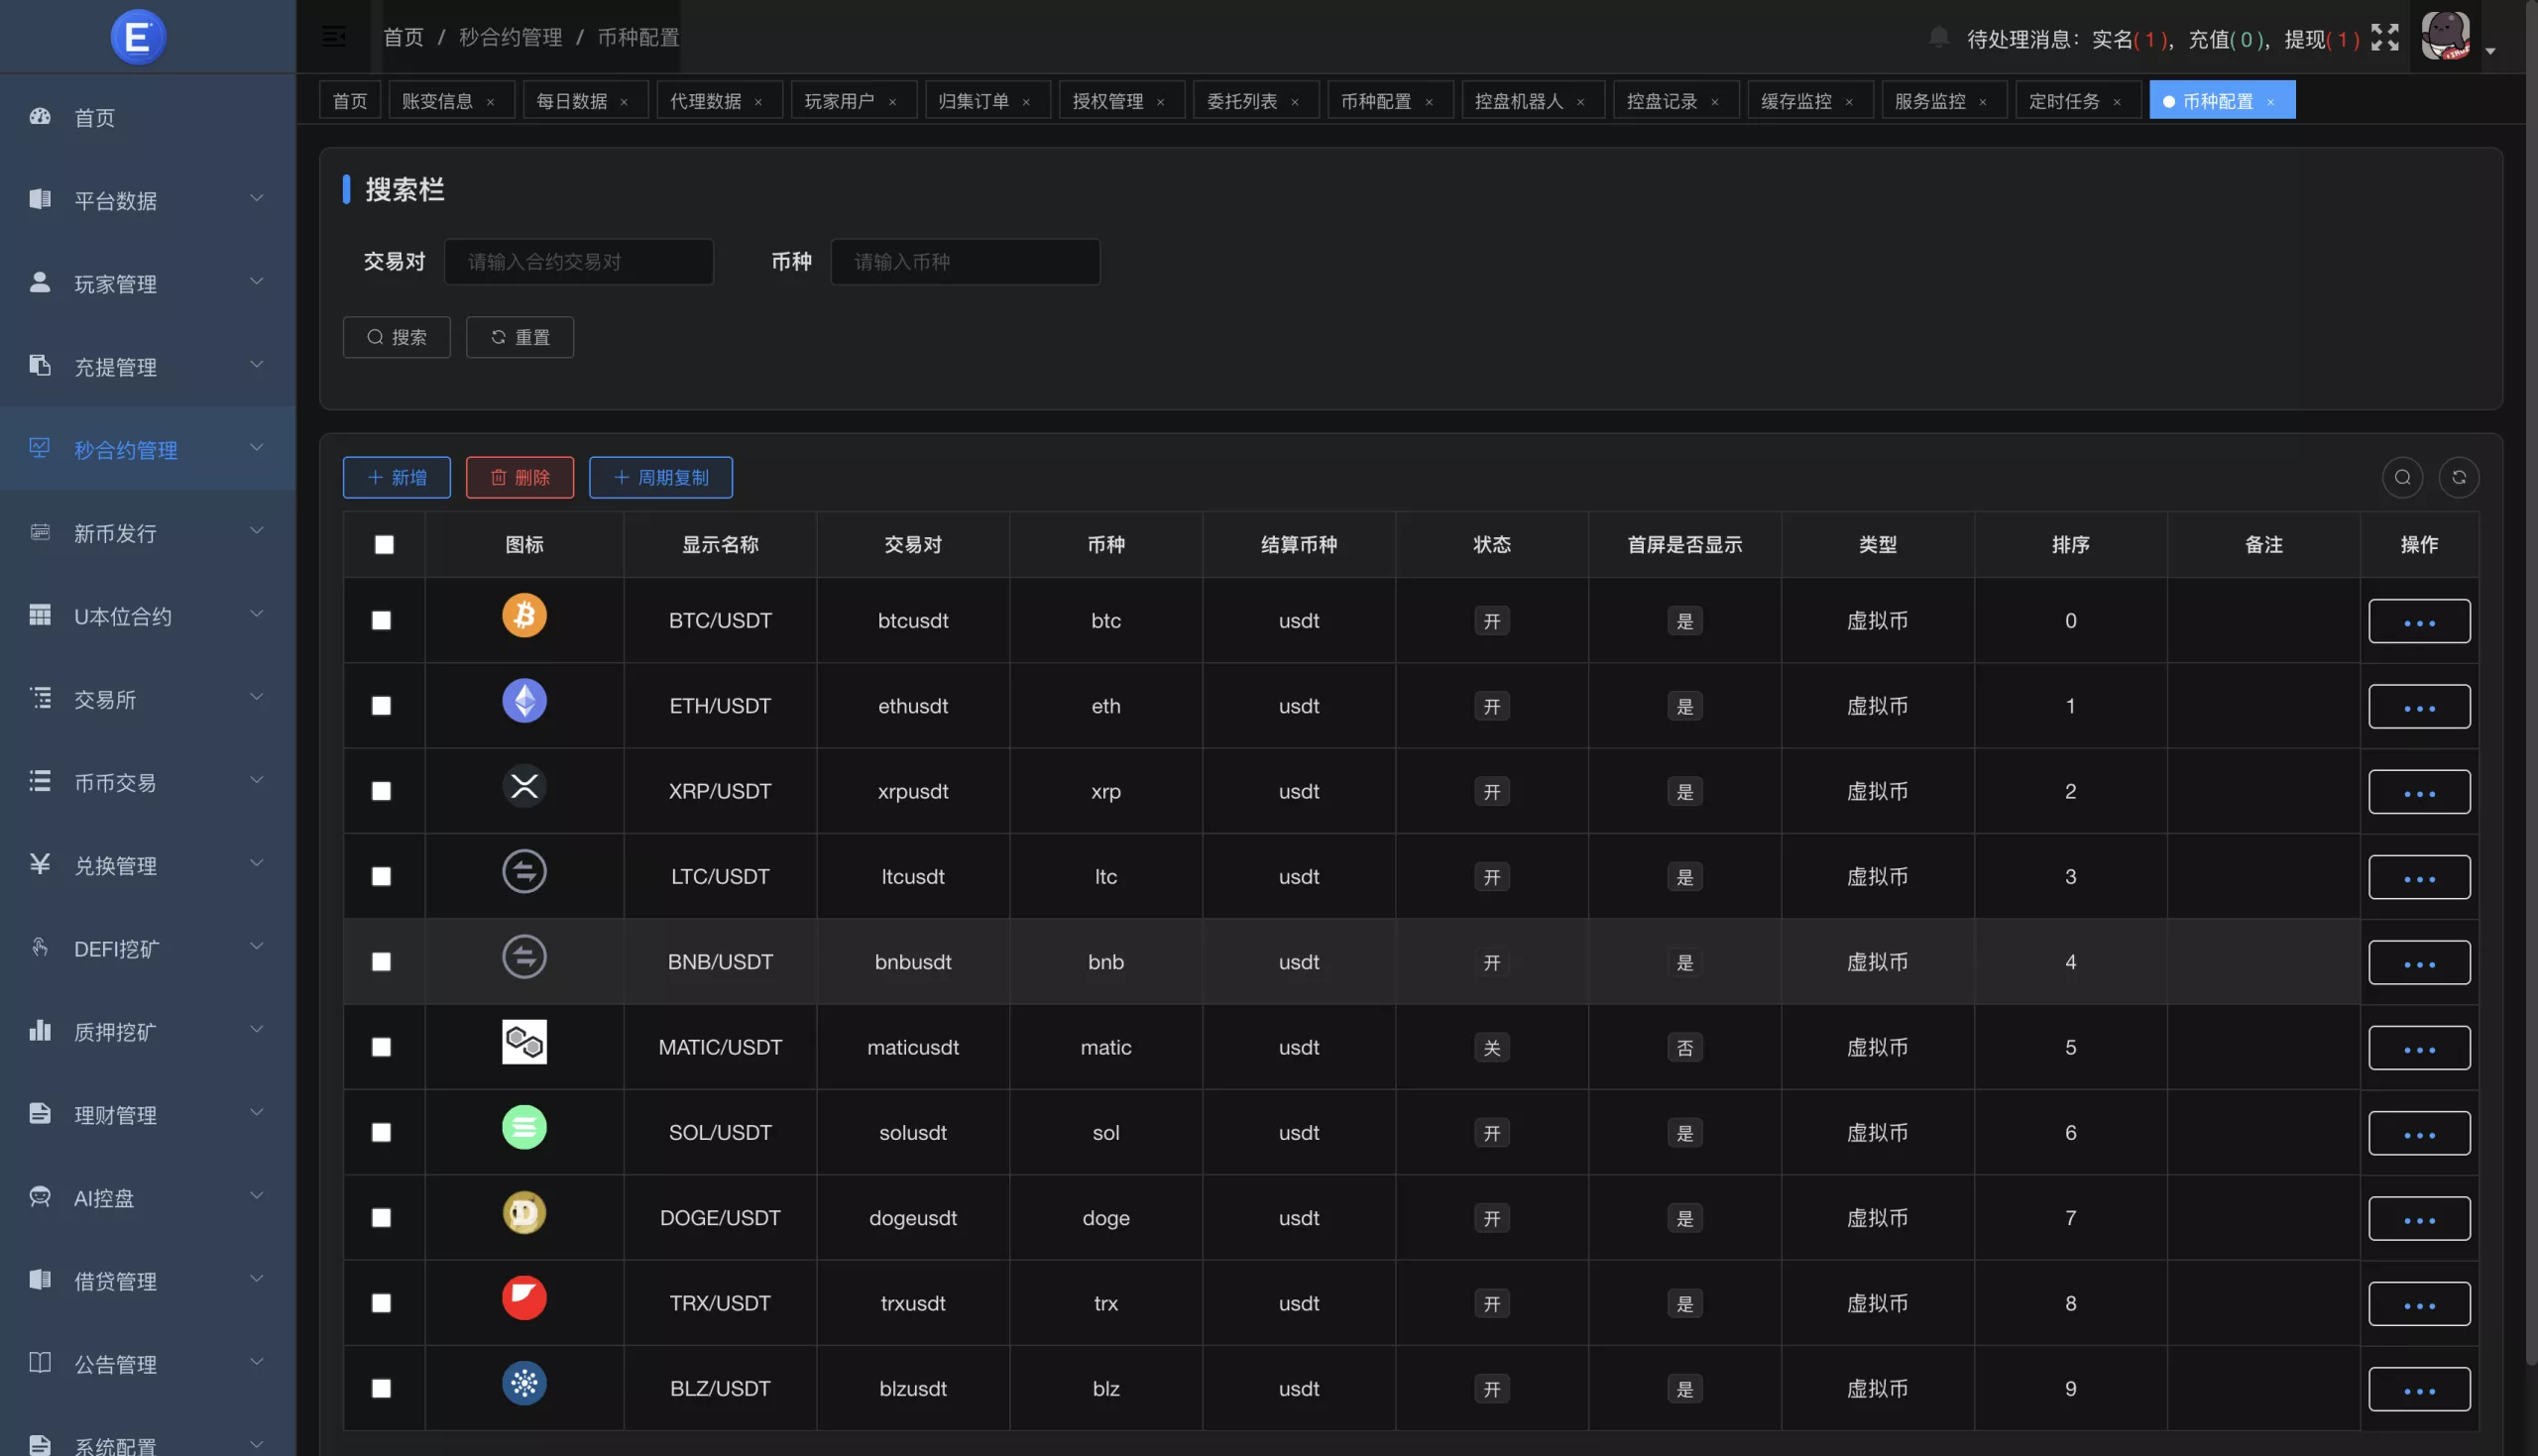Toggle the select-all checkbox in the table header
The height and width of the screenshot is (1456, 2538).
pyautogui.click(x=383, y=544)
